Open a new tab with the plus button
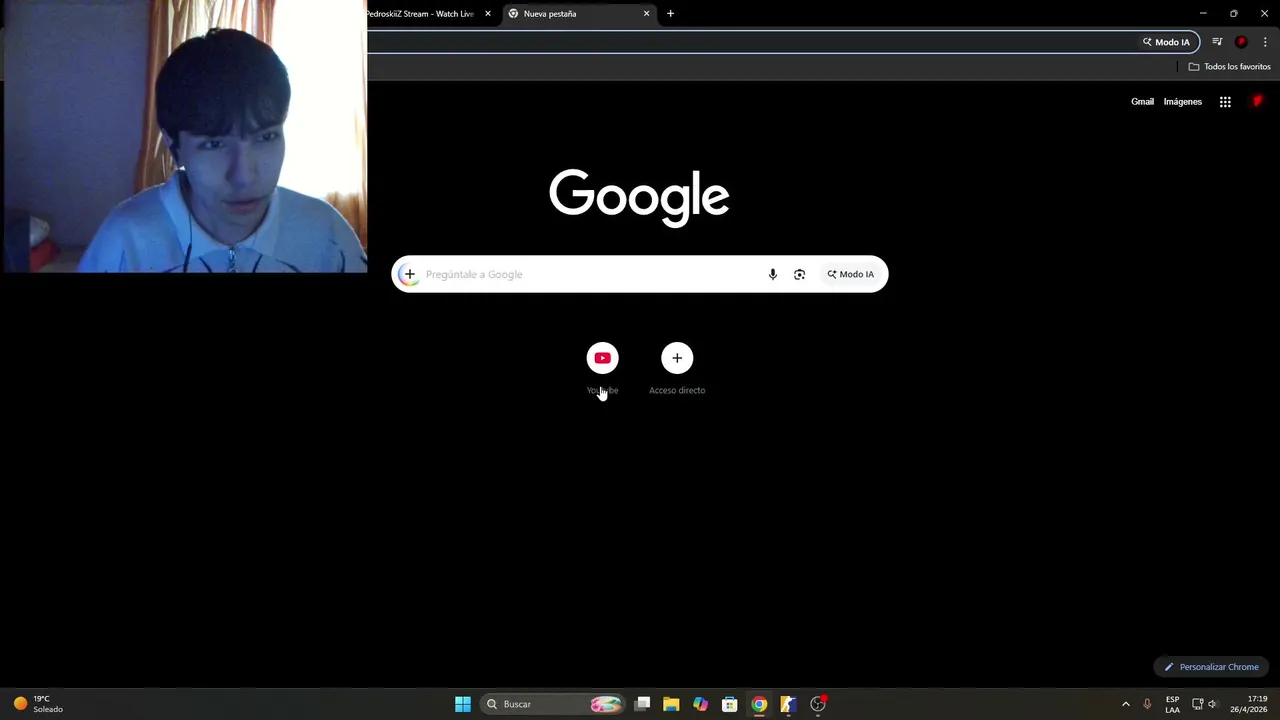The image size is (1280, 720). point(670,14)
